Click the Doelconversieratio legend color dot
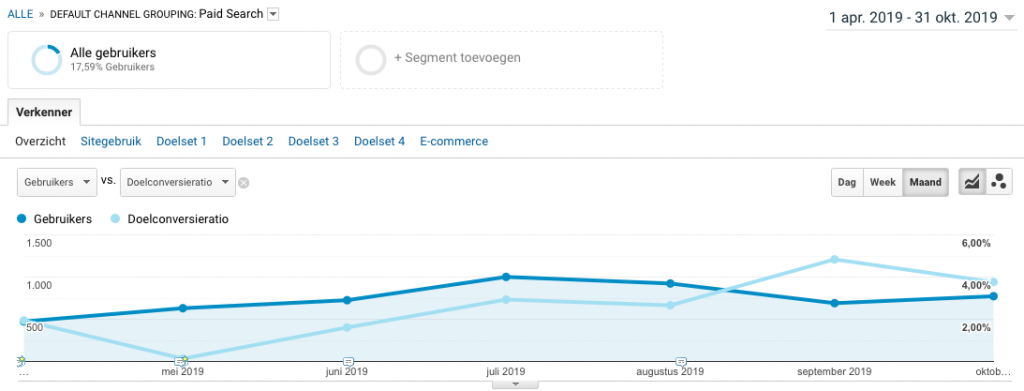This screenshot has height=391, width=1024. click(115, 219)
